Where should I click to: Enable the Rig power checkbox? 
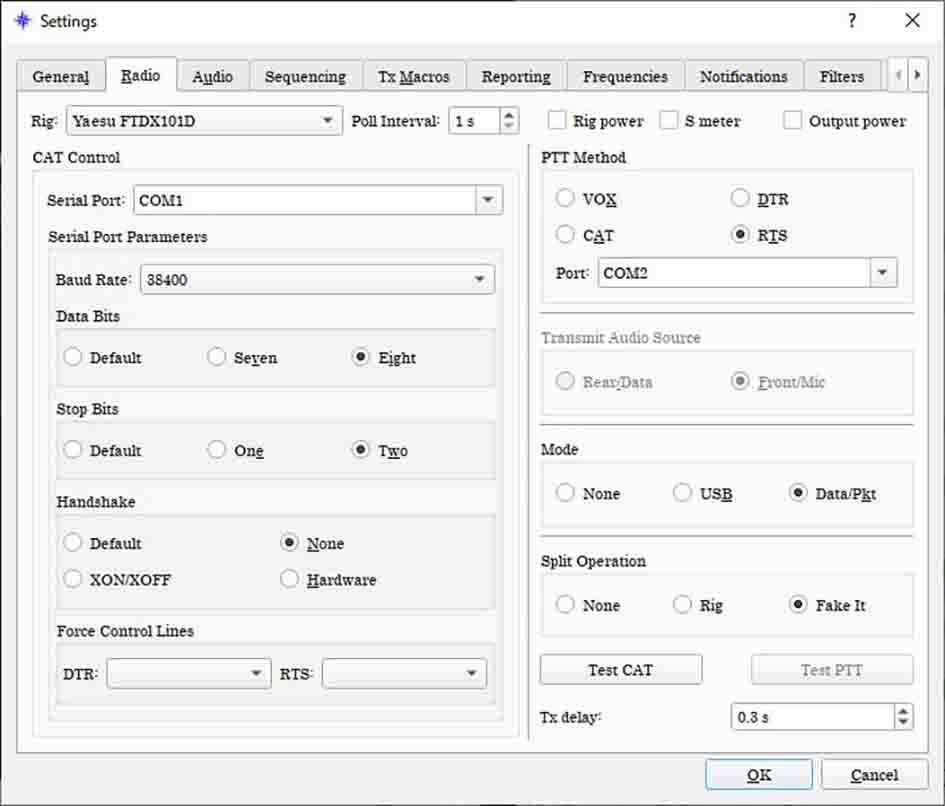pyautogui.click(x=557, y=121)
